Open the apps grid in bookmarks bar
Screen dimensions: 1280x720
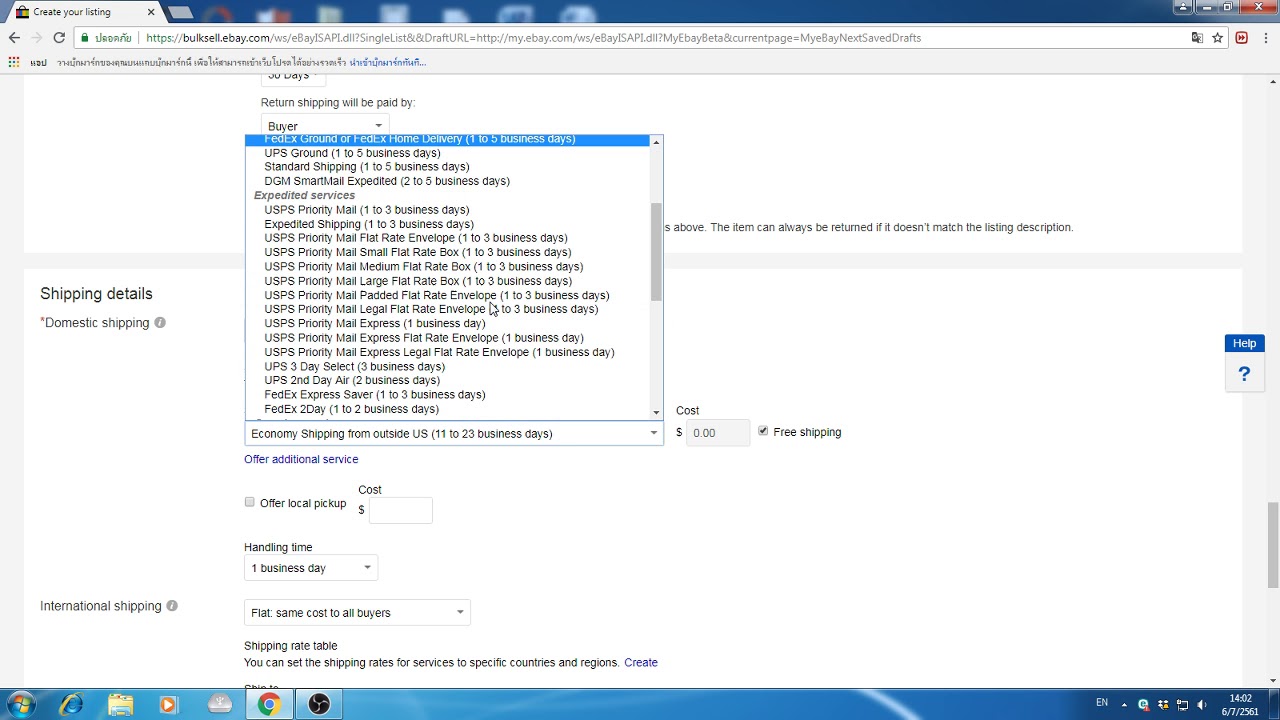[13, 62]
